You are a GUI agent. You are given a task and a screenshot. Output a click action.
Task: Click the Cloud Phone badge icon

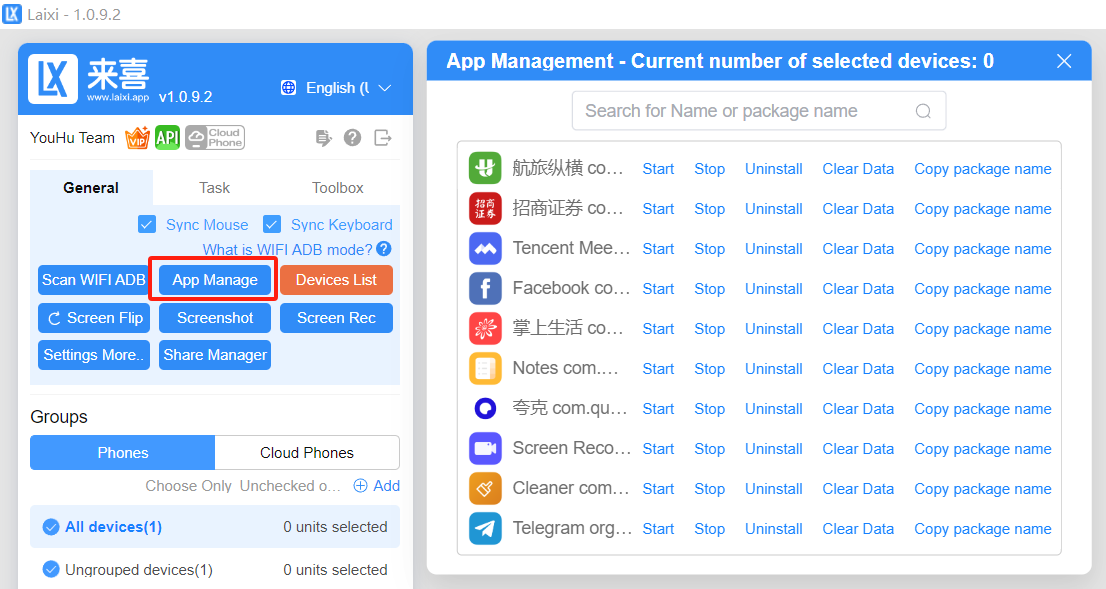(x=215, y=138)
